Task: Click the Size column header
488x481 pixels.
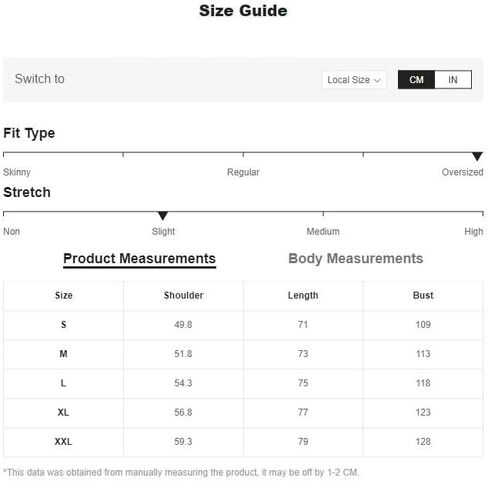Action: (x=64, y=295)
